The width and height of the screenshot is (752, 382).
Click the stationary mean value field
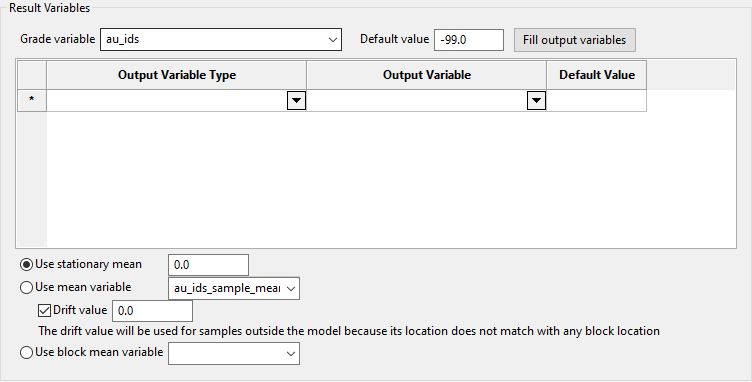[x=208, y=265]
